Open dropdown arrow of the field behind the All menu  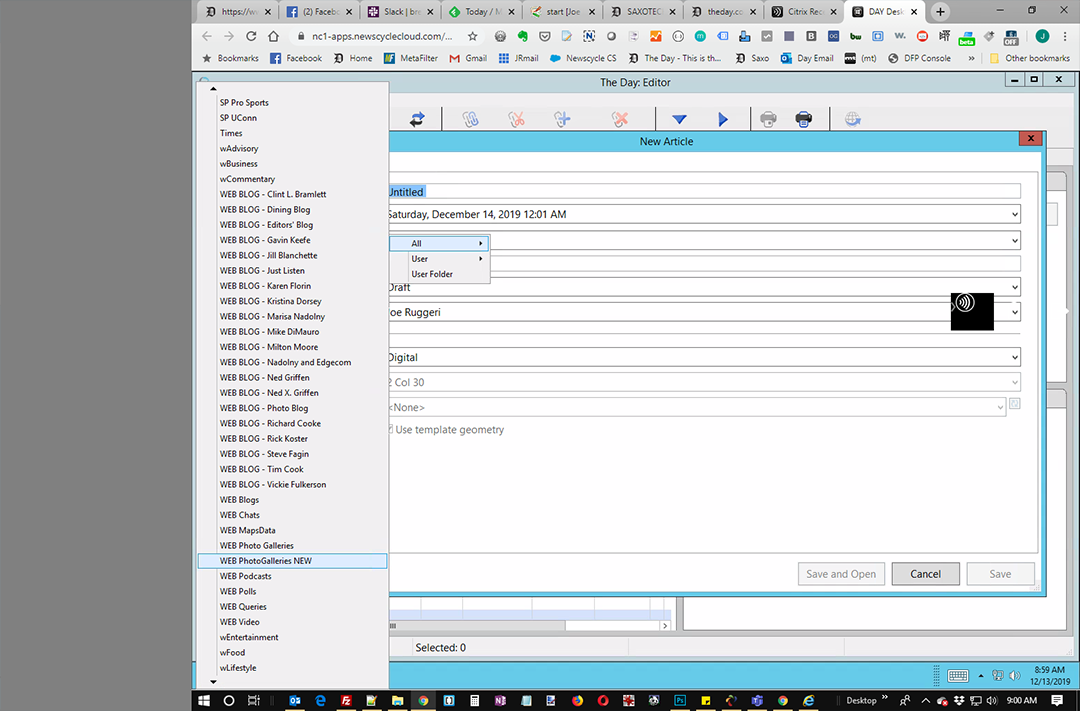tap(1015, 240)
